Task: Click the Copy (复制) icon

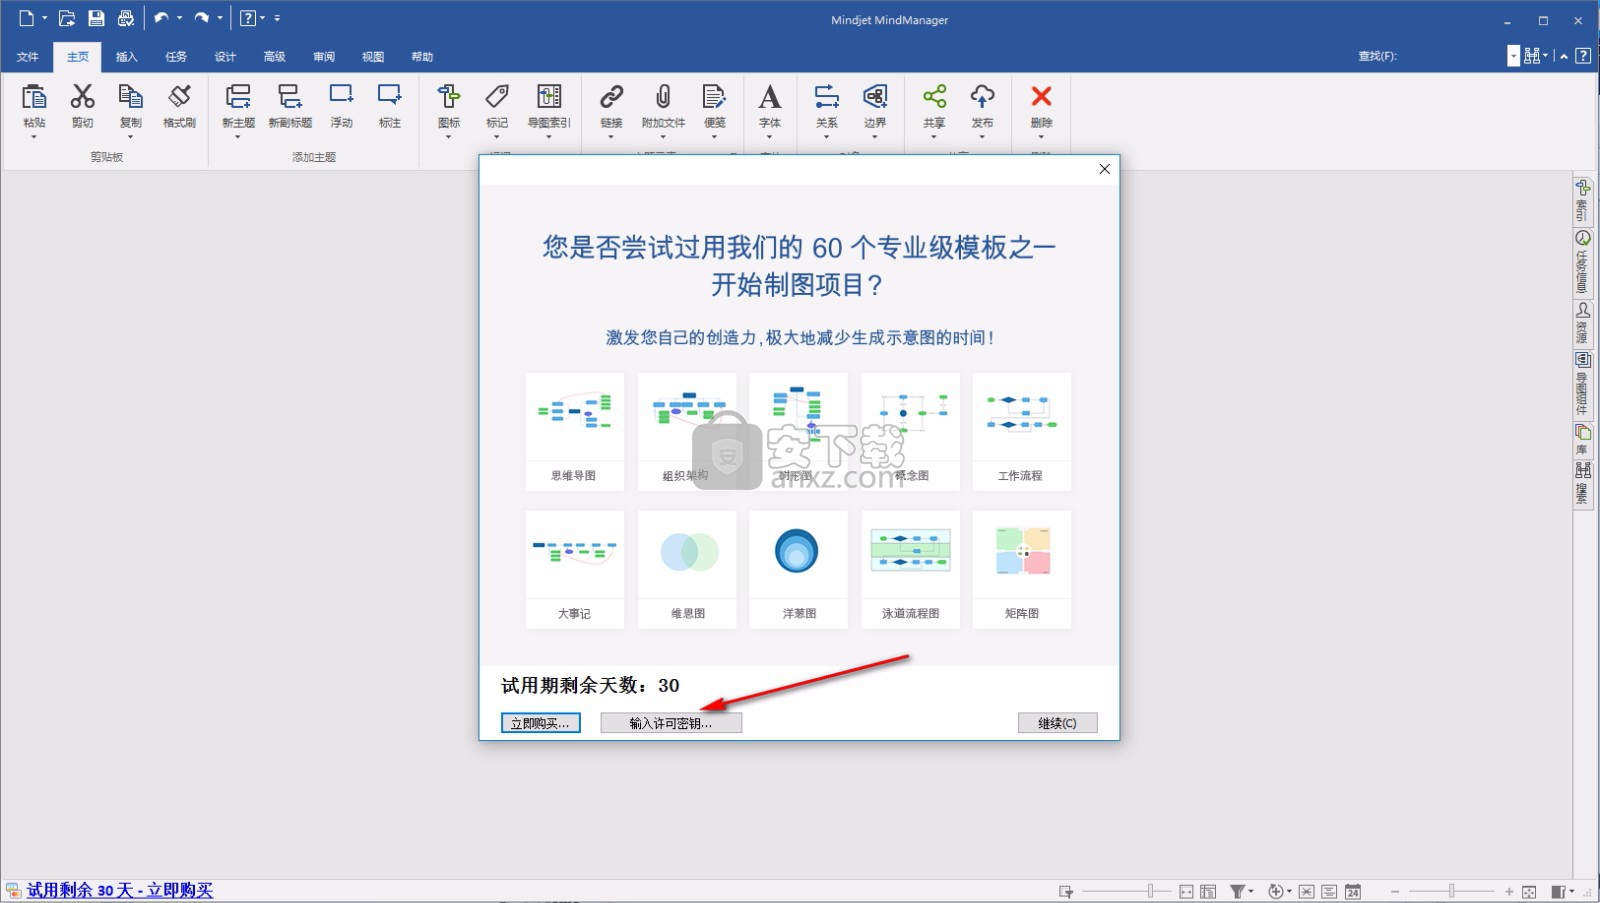Action: point(130,96)
